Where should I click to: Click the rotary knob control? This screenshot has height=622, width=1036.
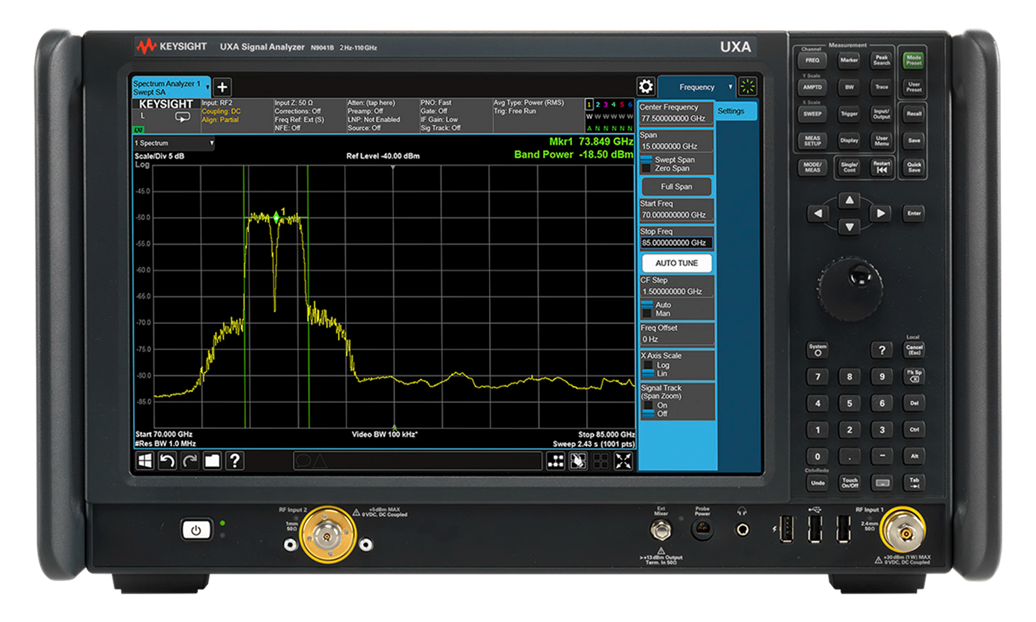(x=850, y=288)
